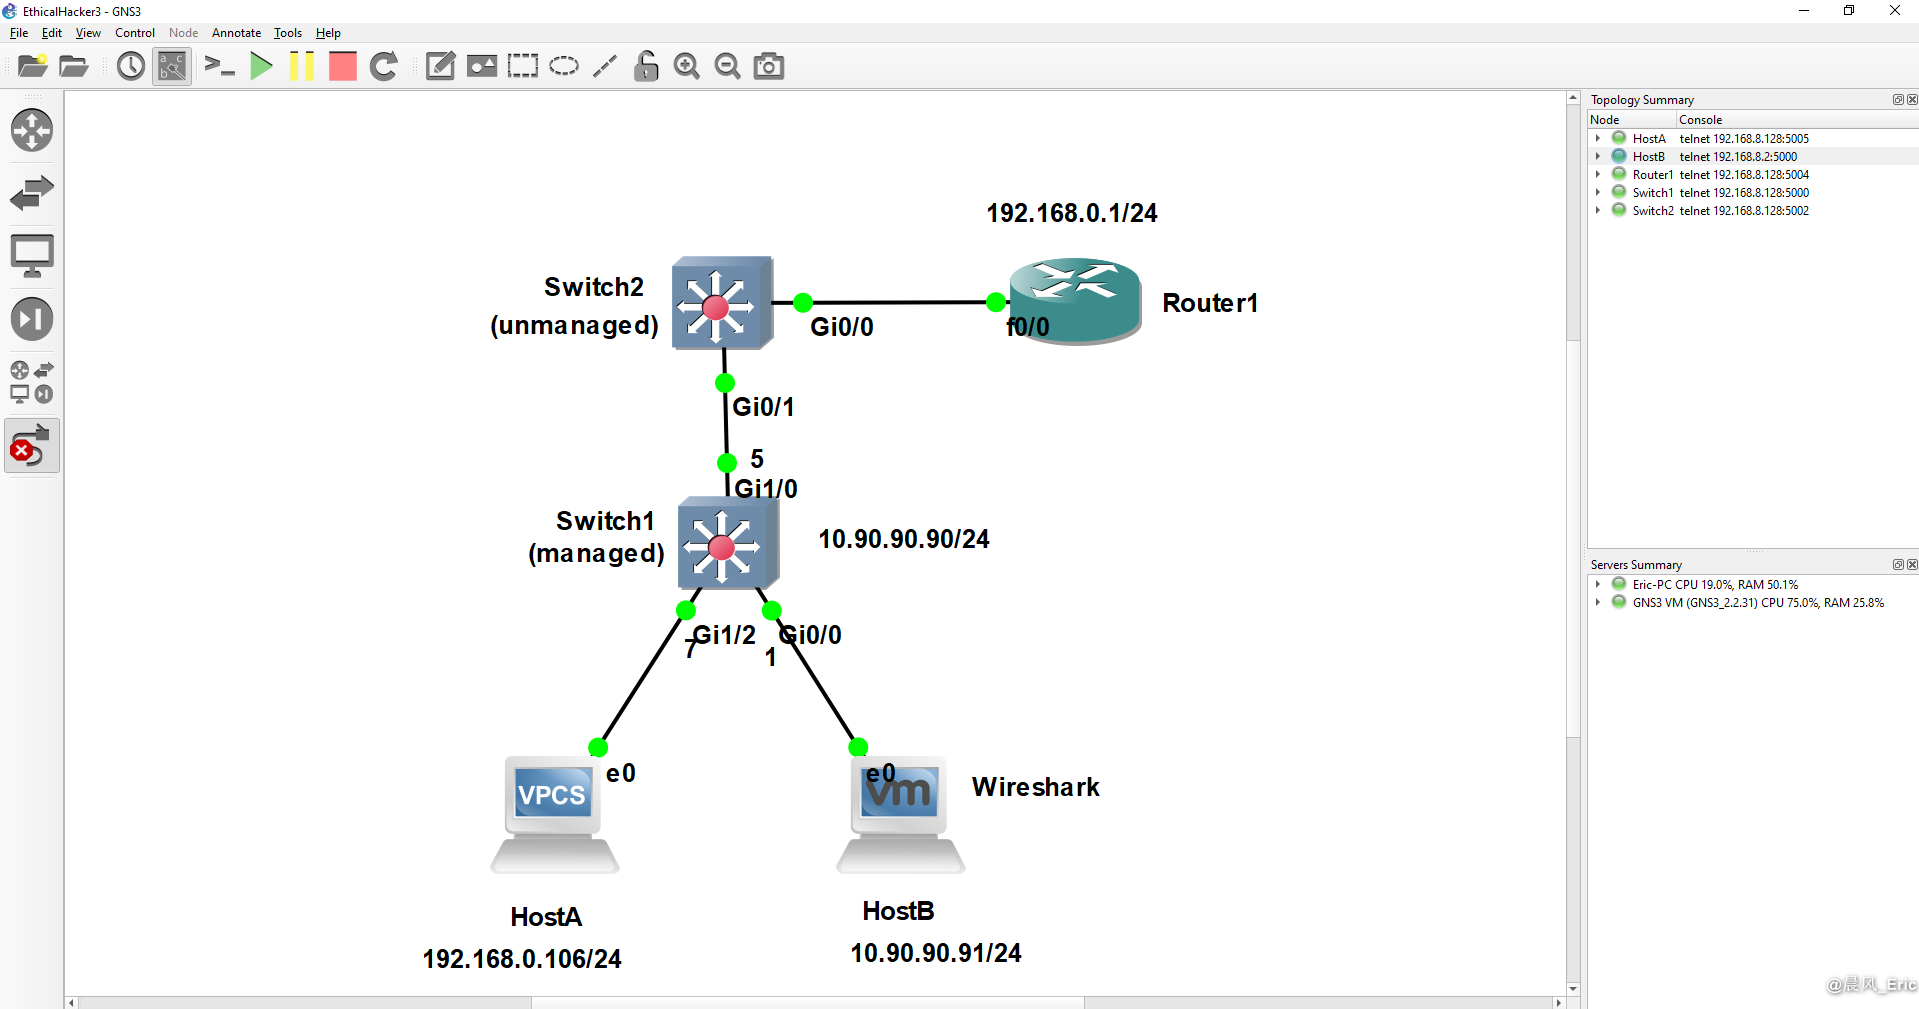Click canvas vertical scrollbar down arrow
1919x1009 pixels.
click(x=1573, y=988)
